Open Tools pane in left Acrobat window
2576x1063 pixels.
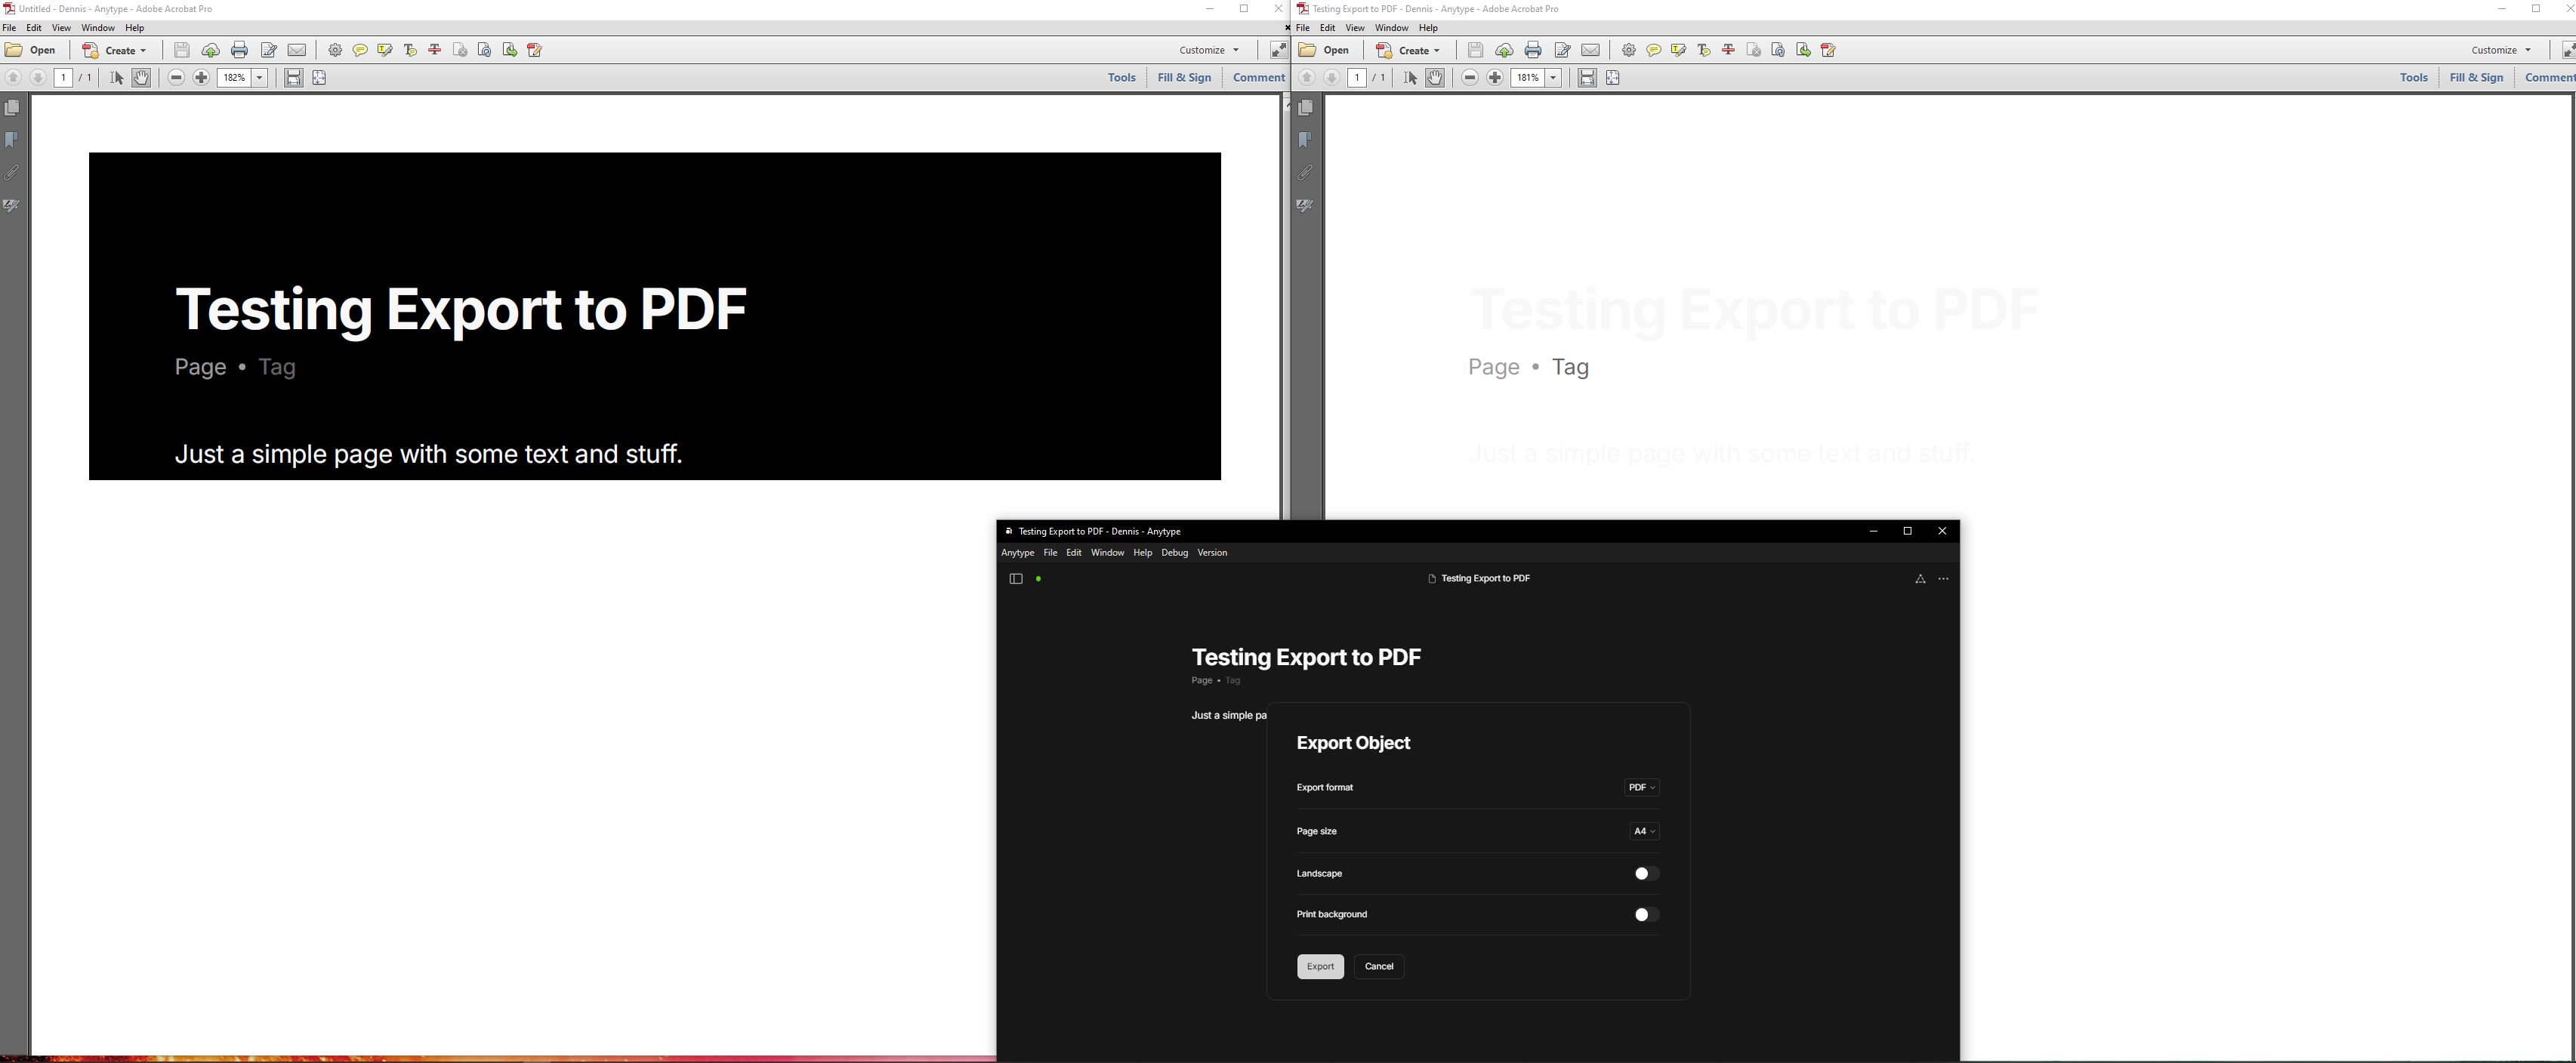(1121, 78)
